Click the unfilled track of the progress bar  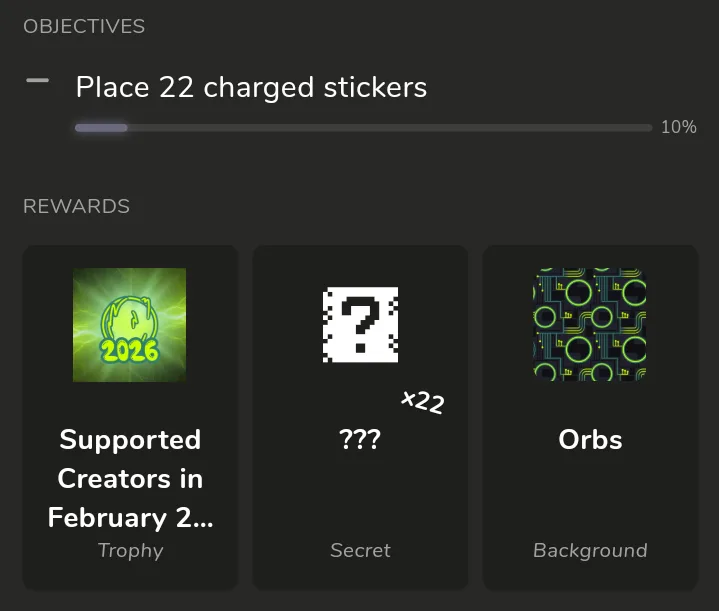point(390,128)
